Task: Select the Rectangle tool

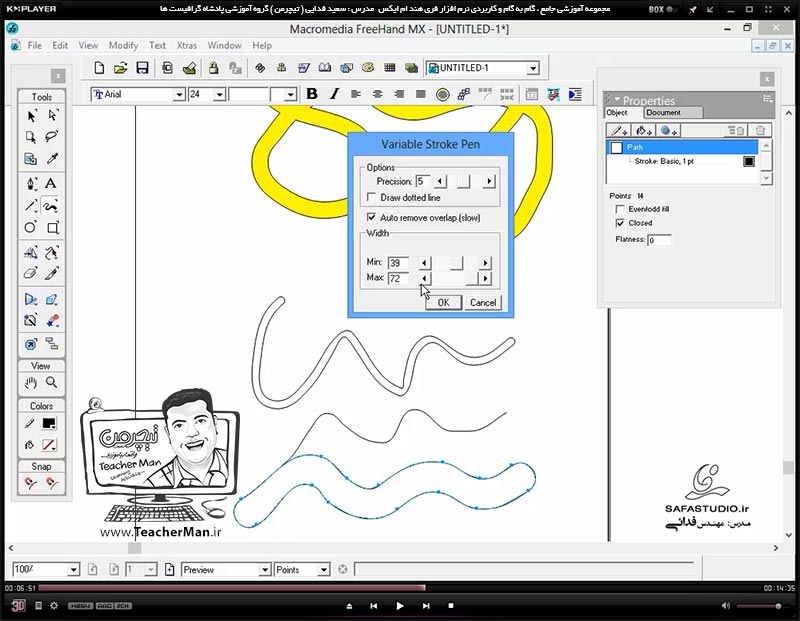Action: (53, 228)
